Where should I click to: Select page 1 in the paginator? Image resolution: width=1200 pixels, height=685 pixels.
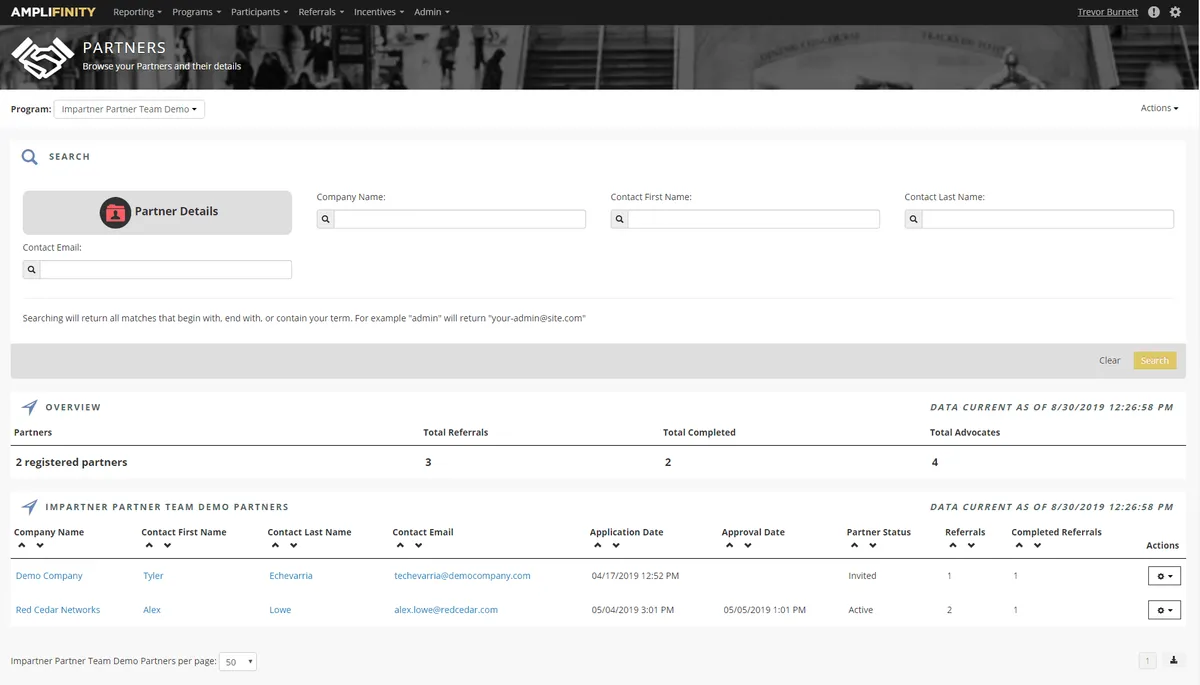(1147, 660)
